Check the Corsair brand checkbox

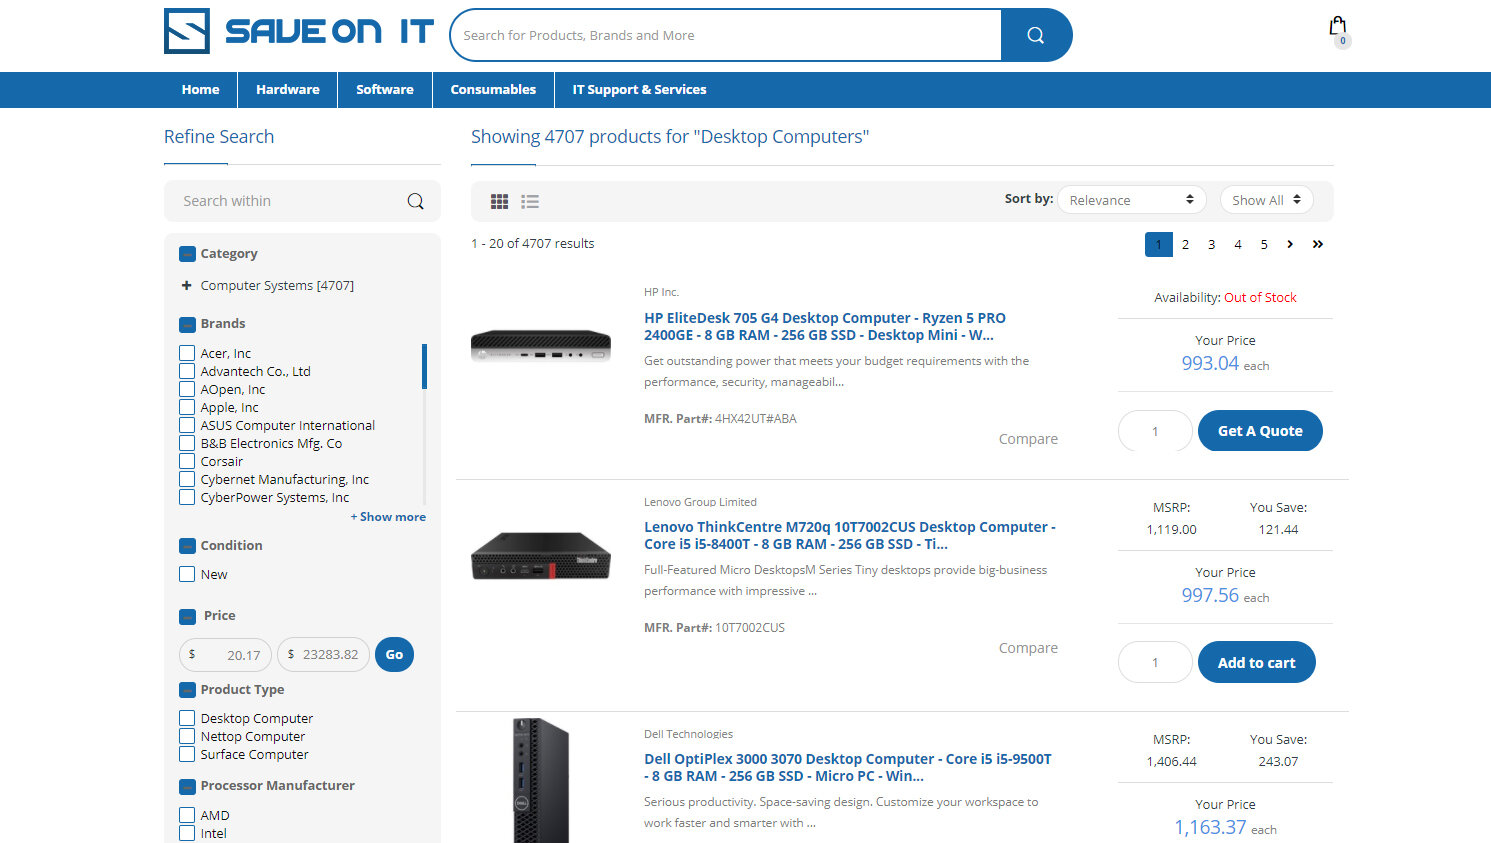click(187, 461)
